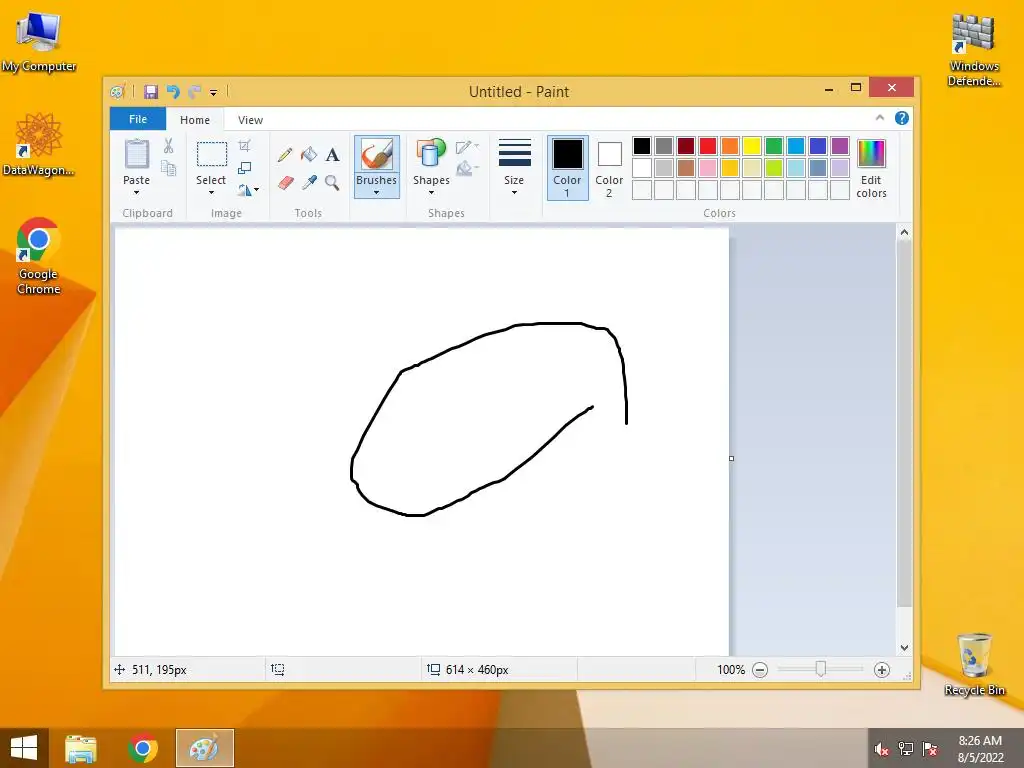
Task: Open Google Chrome desktop shortcut
Action: pyautogui.click(x=38, y=256)
